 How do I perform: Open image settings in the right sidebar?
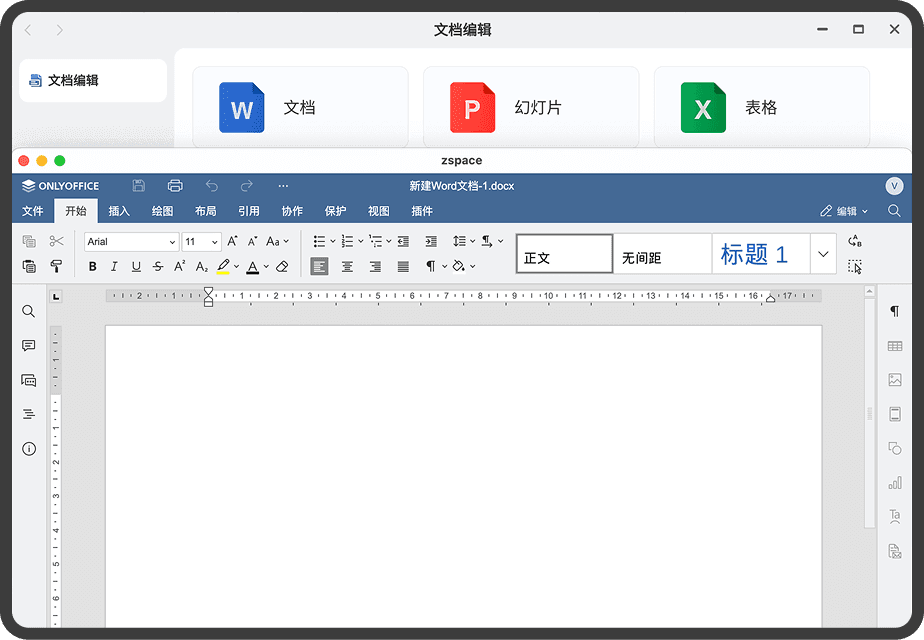coord(894,380)
